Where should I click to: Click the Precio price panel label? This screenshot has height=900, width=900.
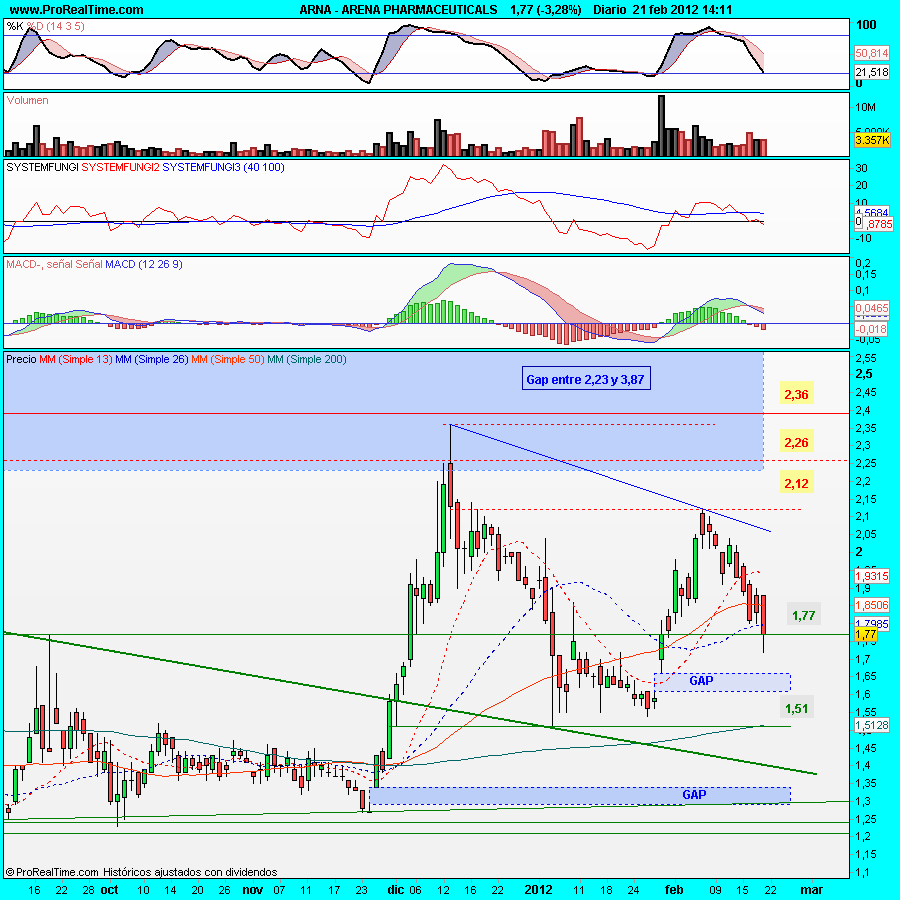(21, 359)
